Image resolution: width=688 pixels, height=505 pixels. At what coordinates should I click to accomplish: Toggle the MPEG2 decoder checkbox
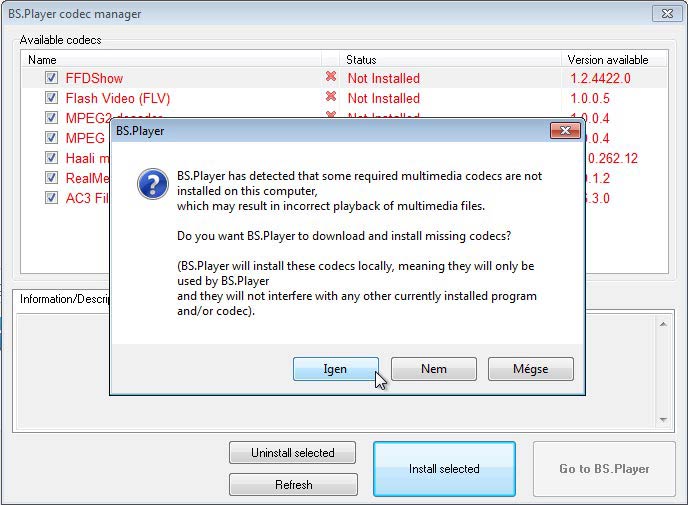click(x=51, y=118)
